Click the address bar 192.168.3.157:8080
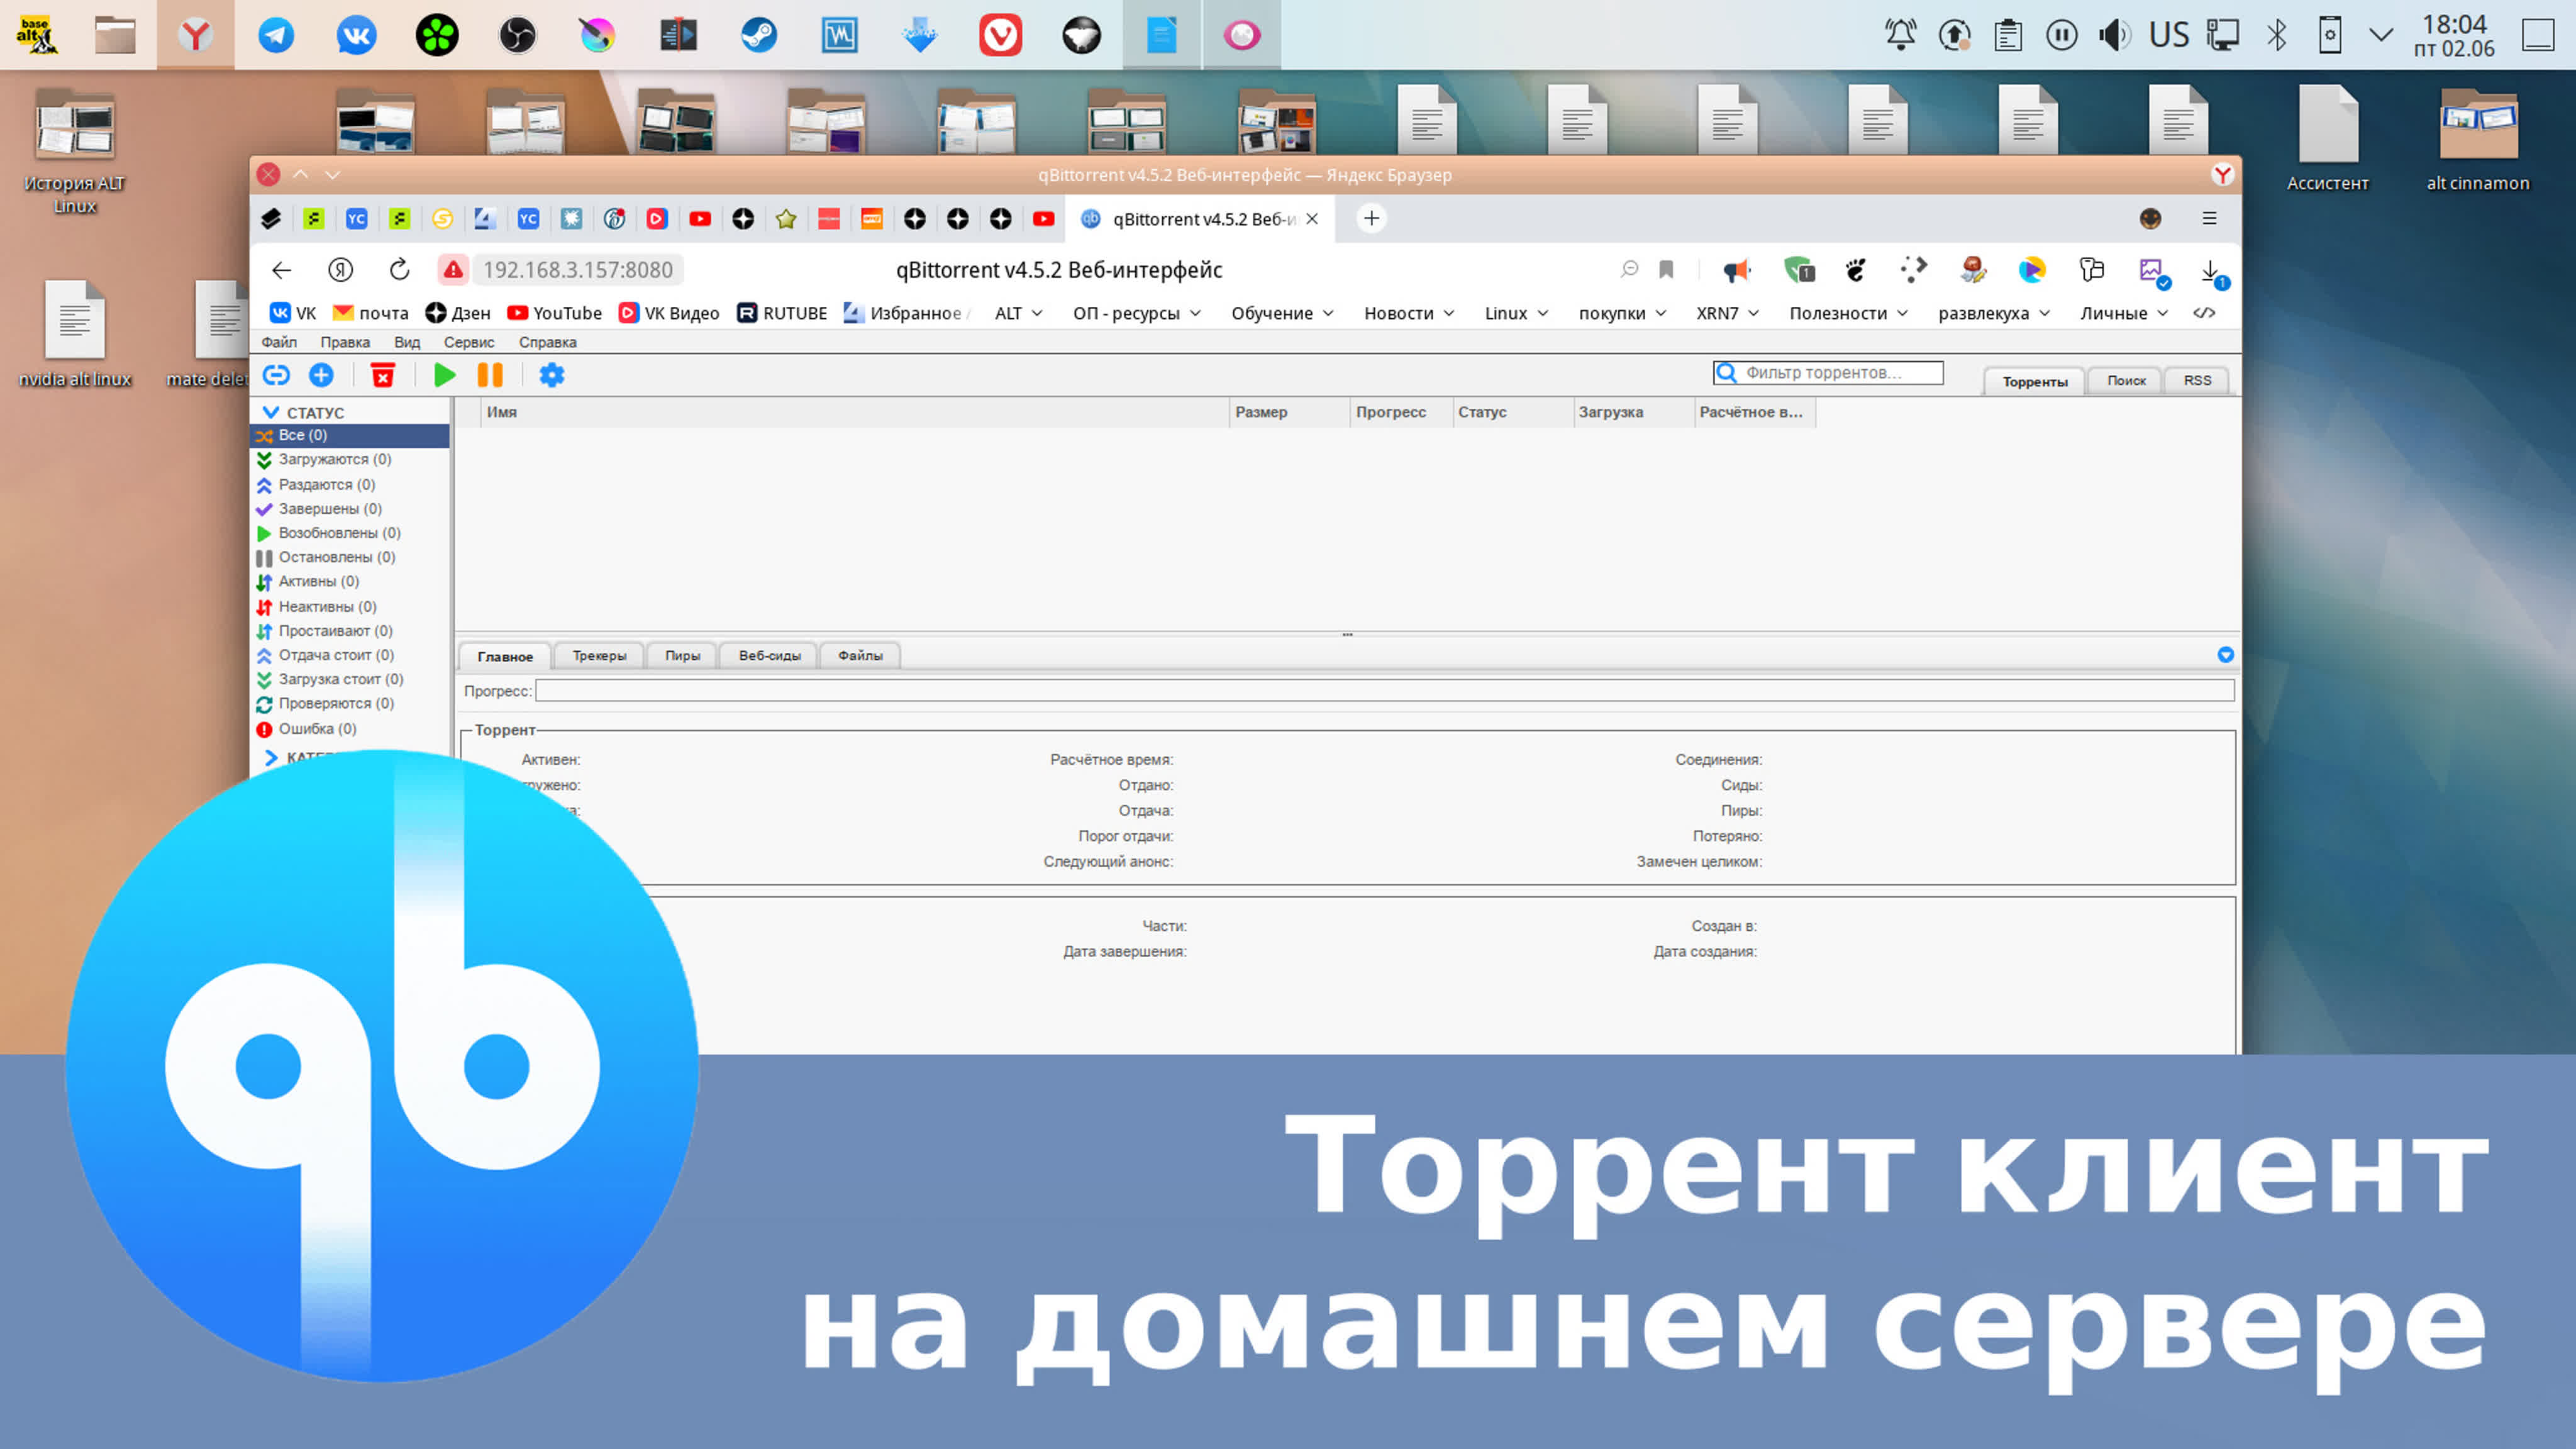Image resolution: width=2576 pixels, height=1449 pixels. pos(578,270)
